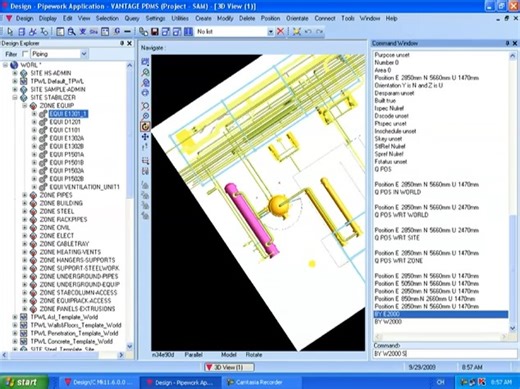Toggle the Filter checkbox in Design Explorer
Image resolution: width=520 pixels, height=389 pixels.
25,54
